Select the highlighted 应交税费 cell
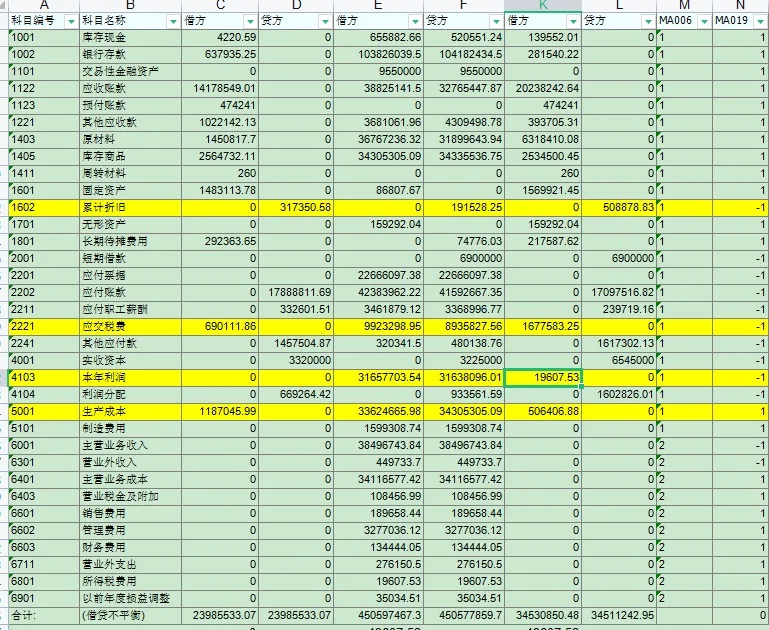The width and height of the screenshot is (769, 630). [x=130, y=327]
